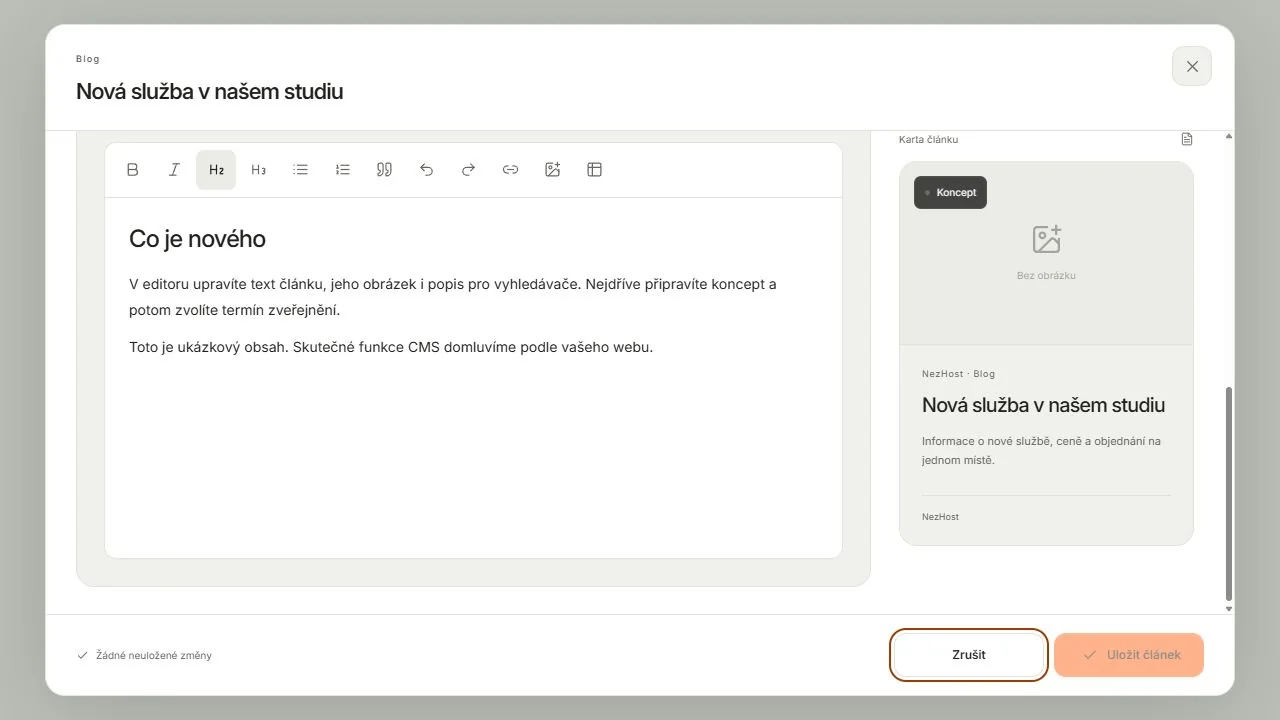Screen dimensions: 1280x720
Task: Click card description Informace o nové službě
Action: (1041, 451)
